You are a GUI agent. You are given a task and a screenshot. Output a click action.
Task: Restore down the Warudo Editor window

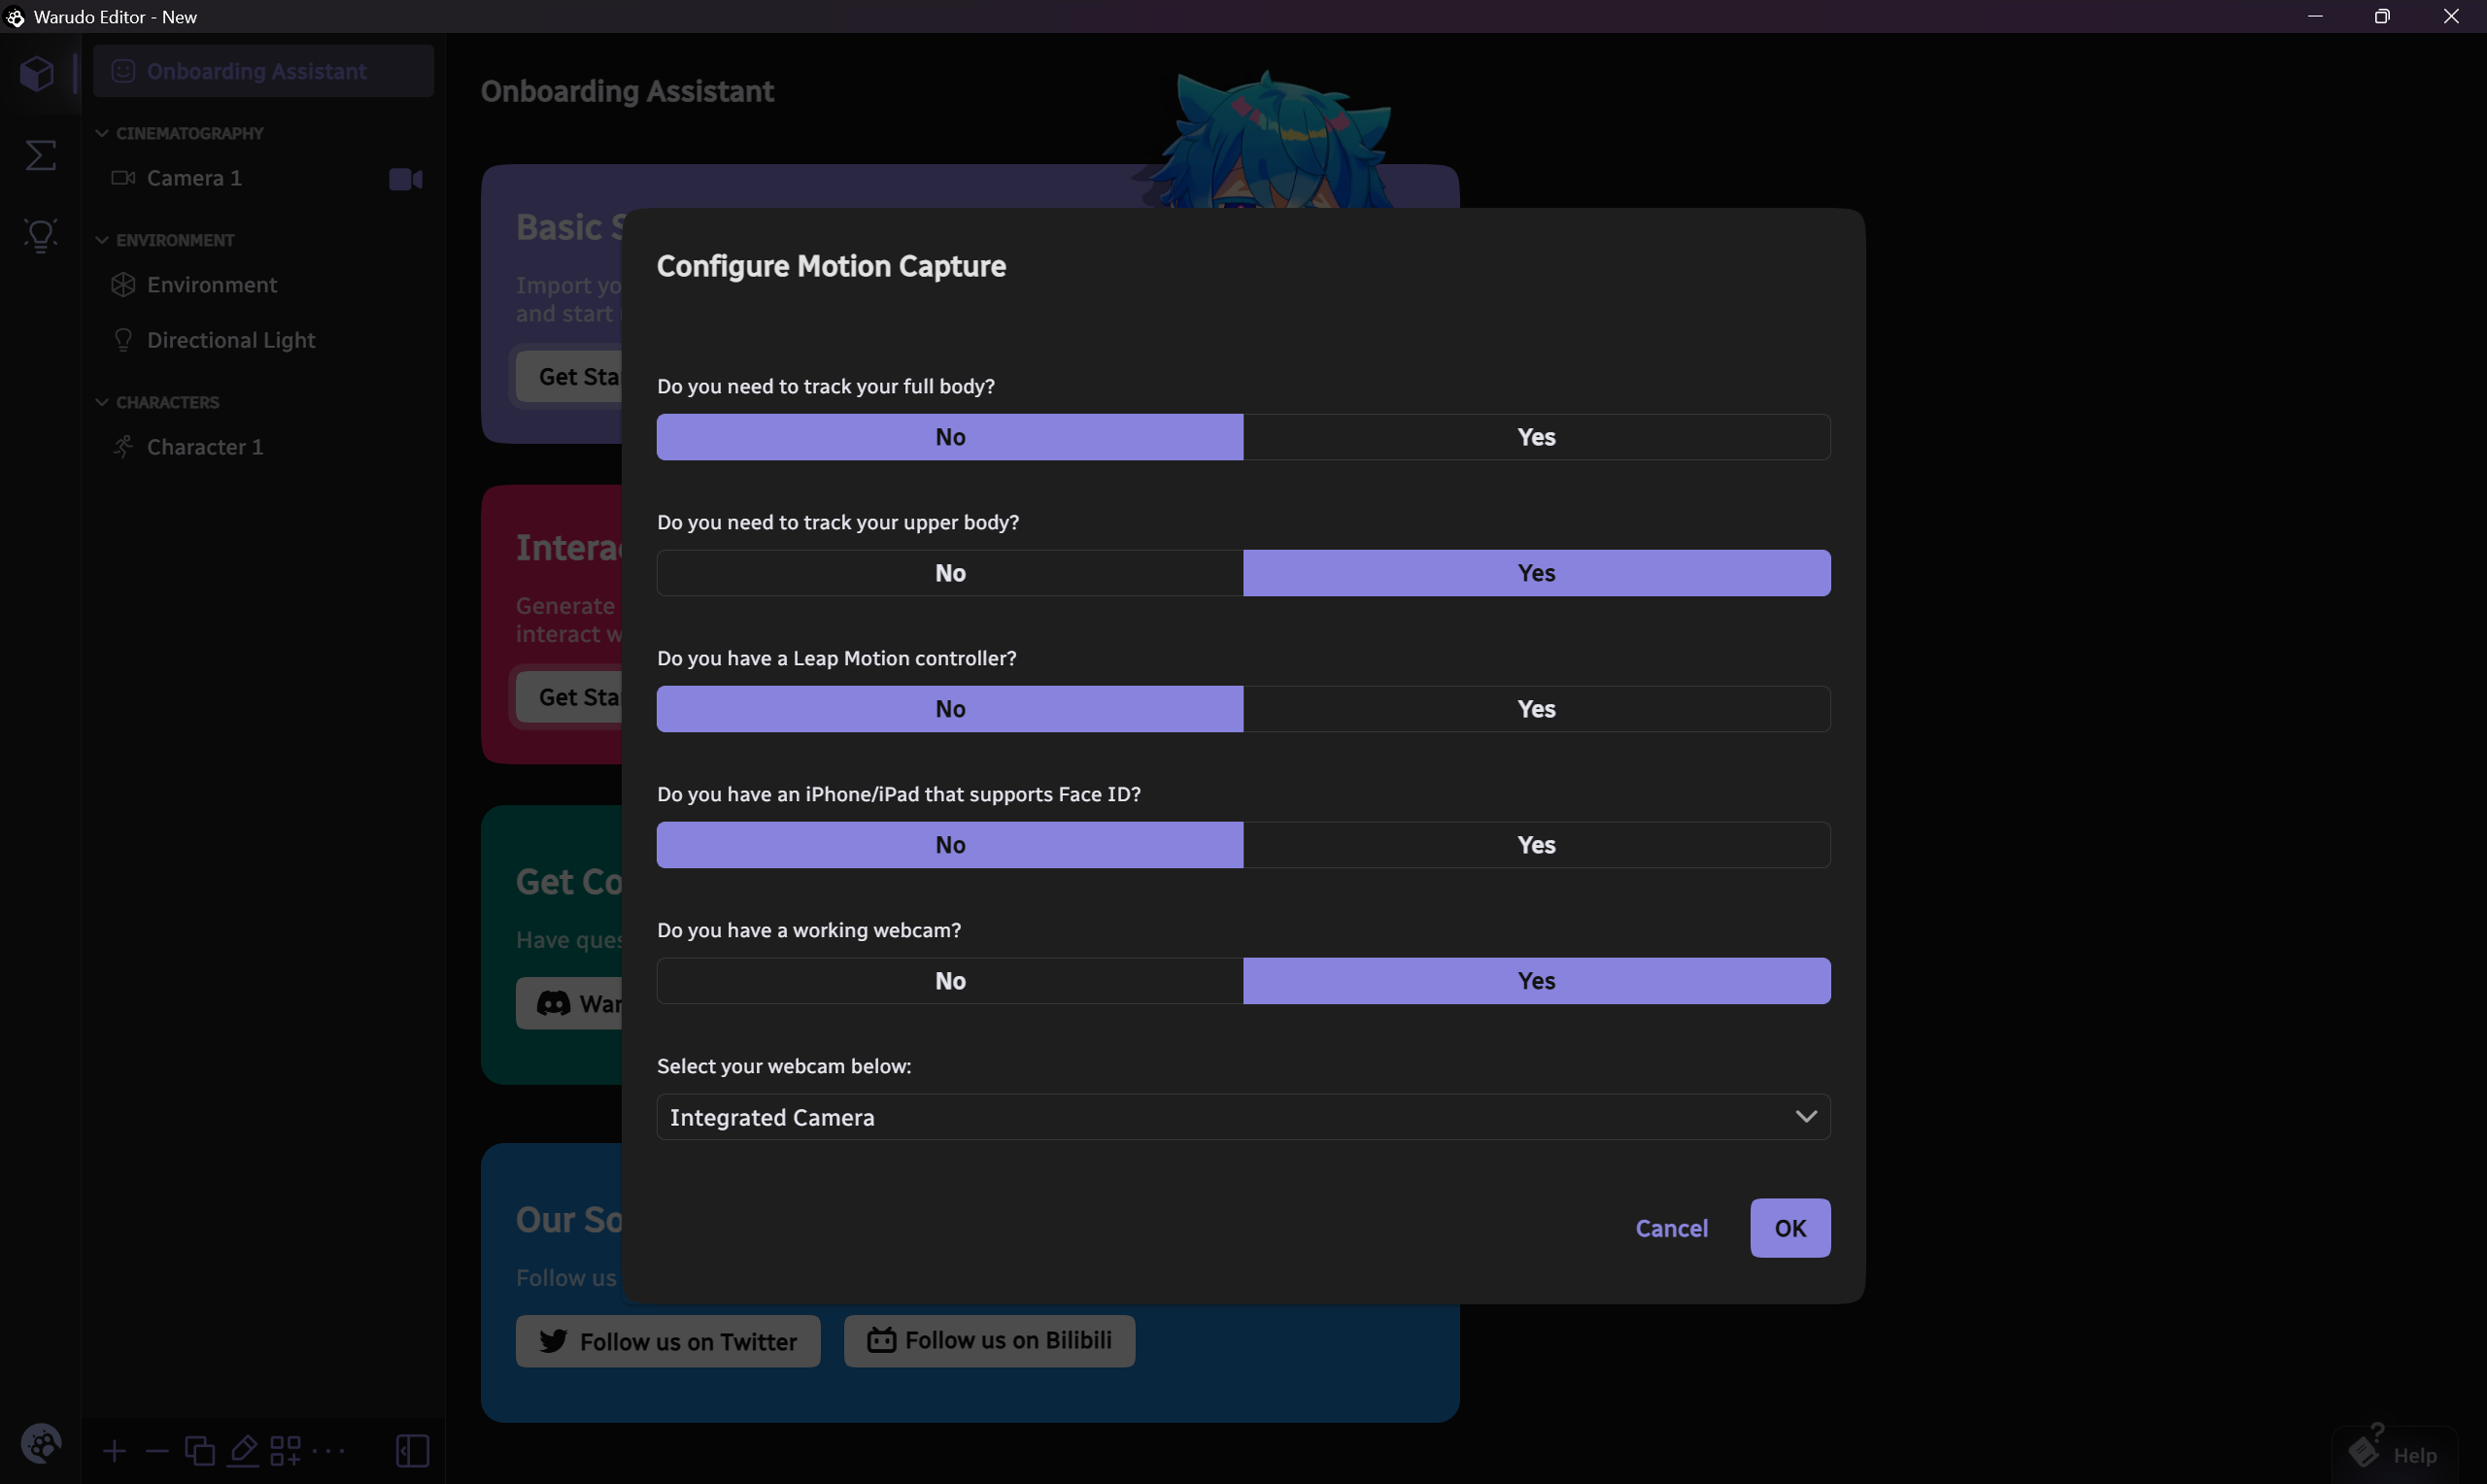point(2382,16)
